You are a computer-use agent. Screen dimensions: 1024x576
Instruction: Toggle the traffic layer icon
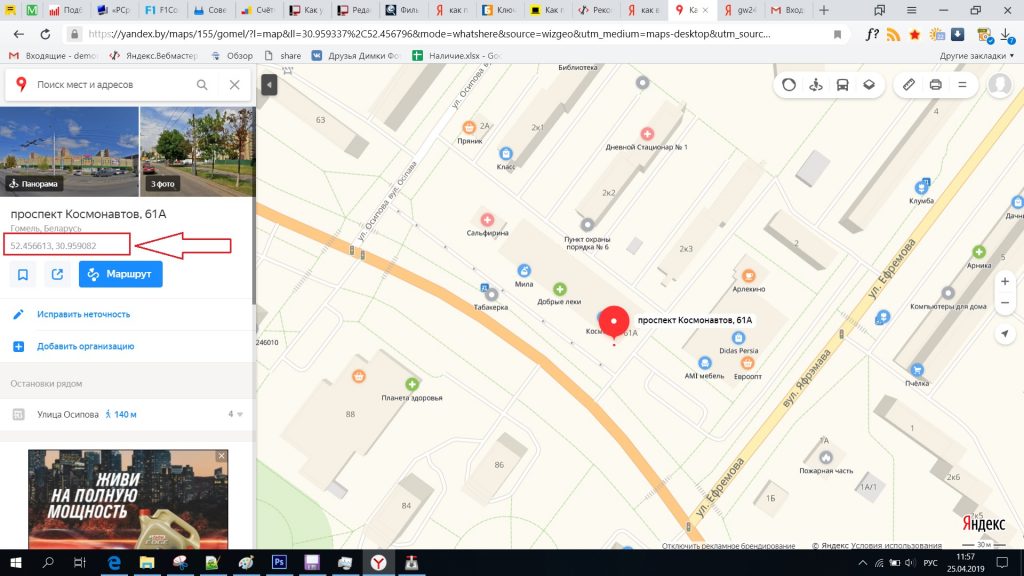pyautogui.click(x=789, y=85)
